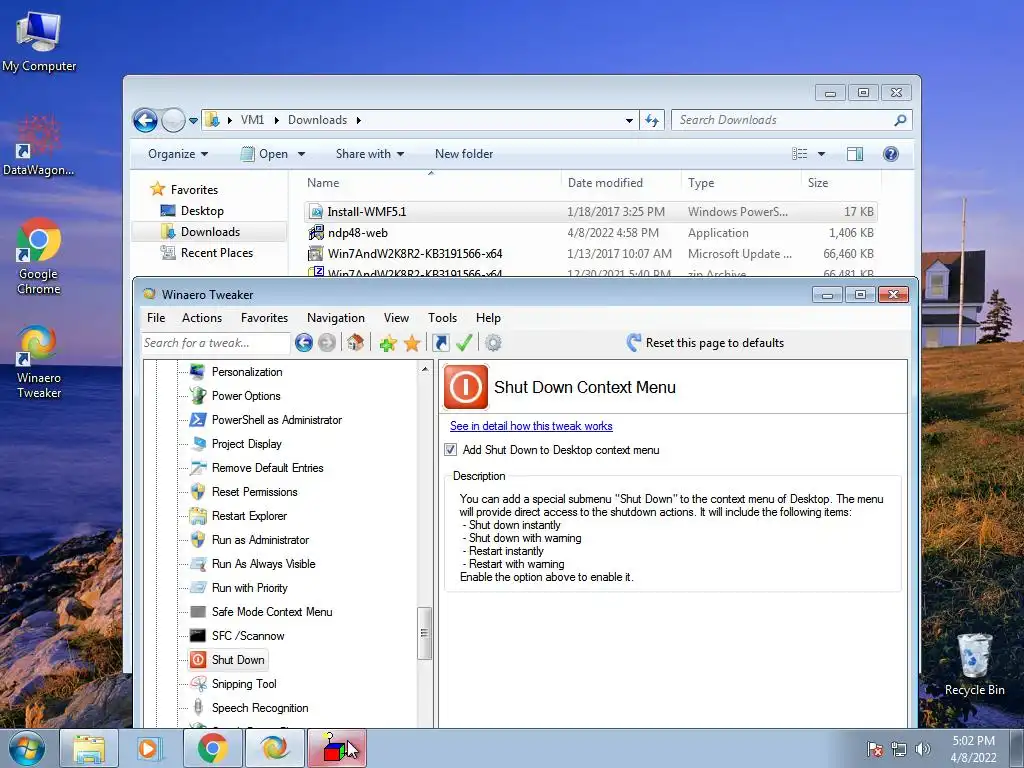Sort files by Date modified column
The width and height of the screenshot is (1024, 768).
[x=620, y=183]
